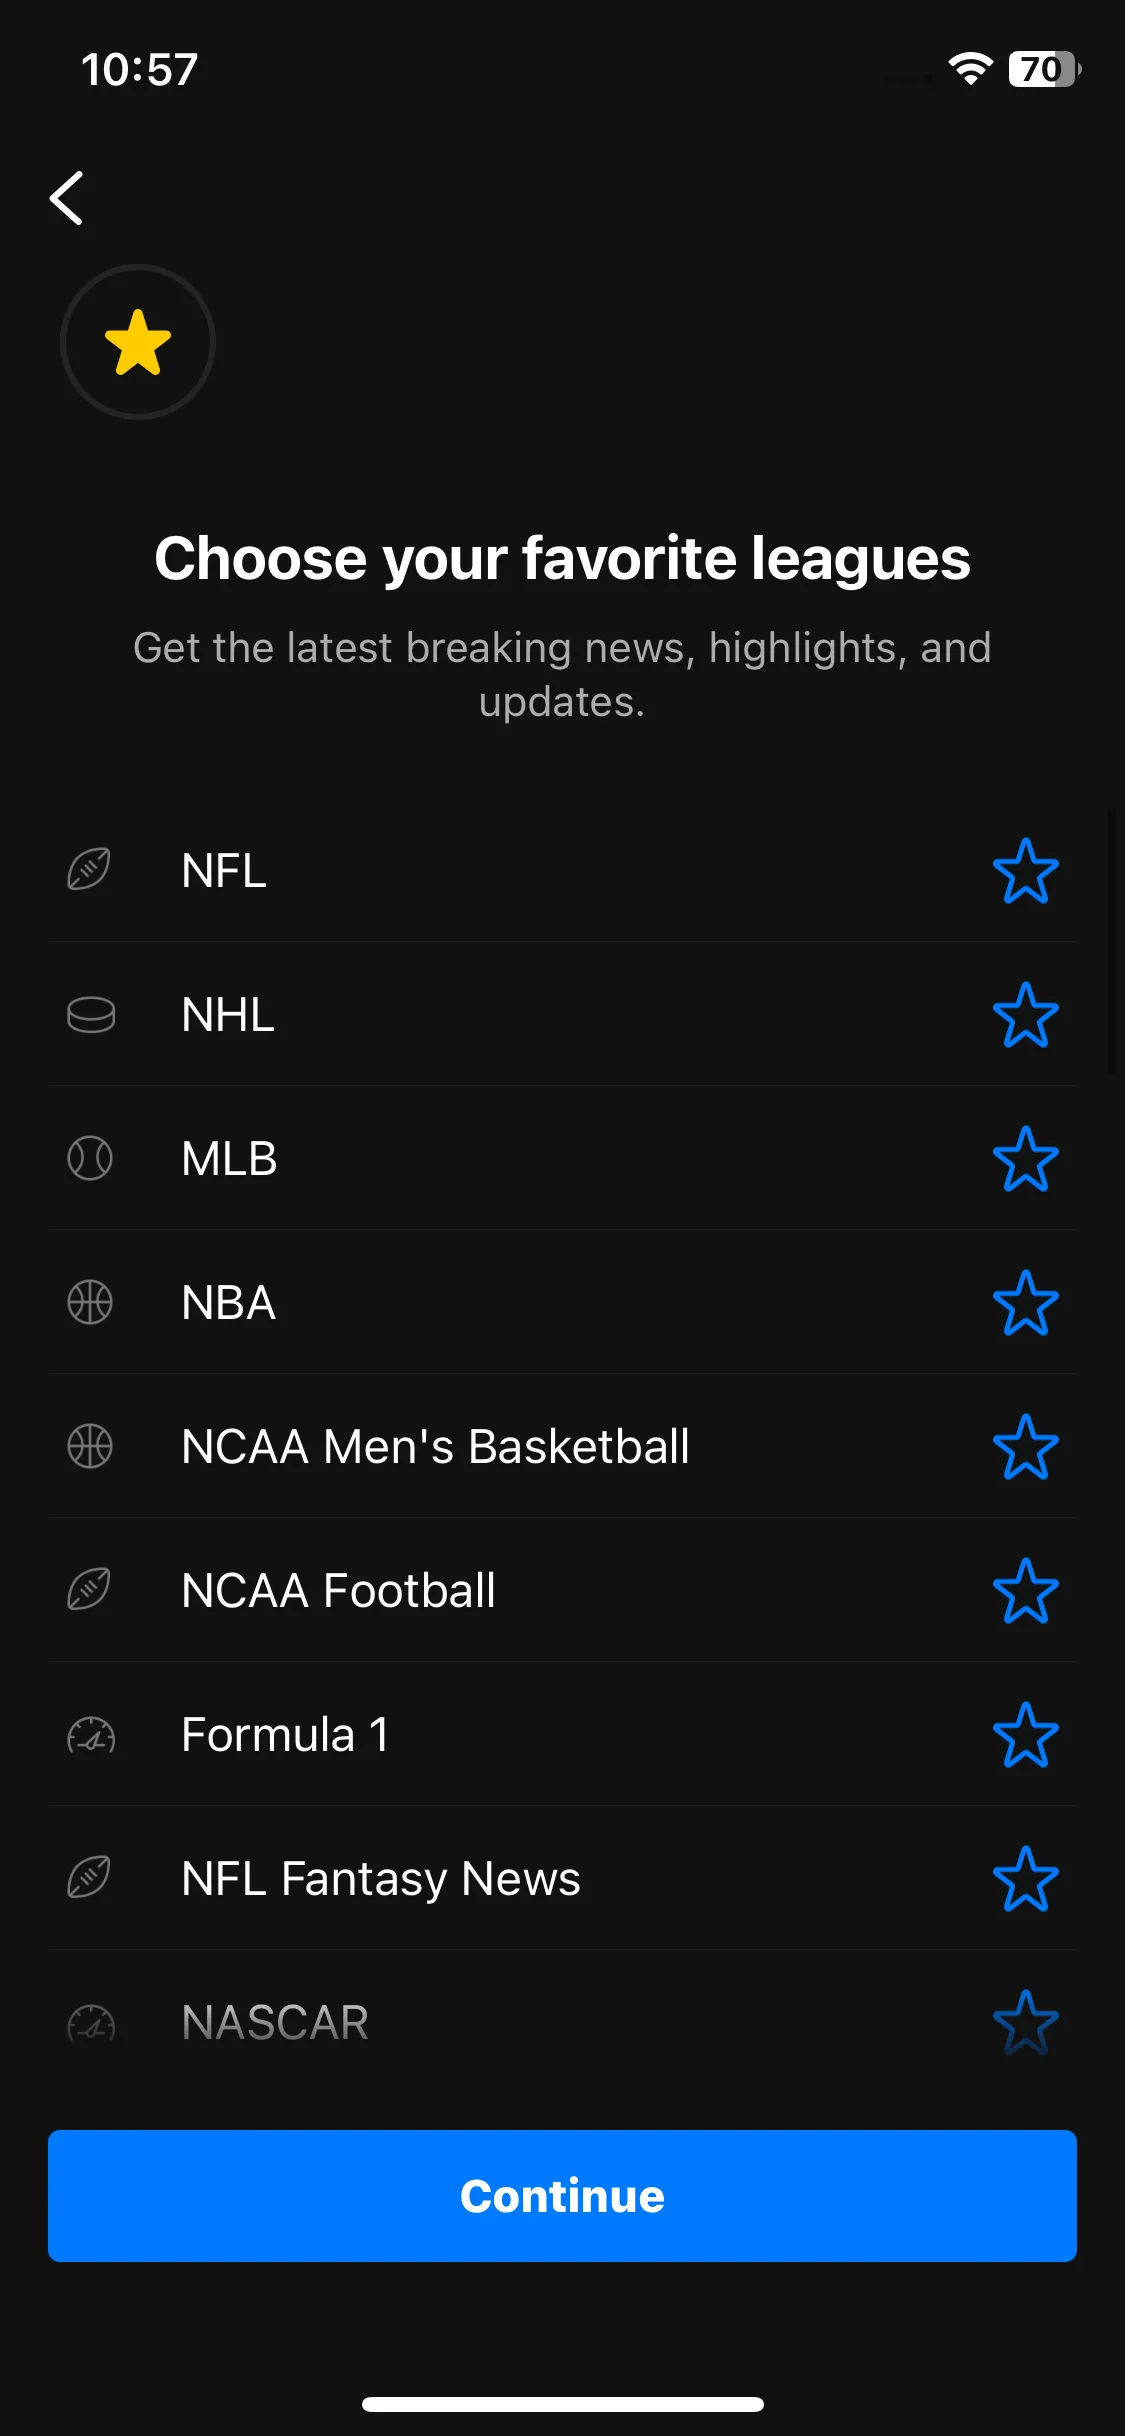Favorite NFL with its star toggle

point(1026,870)
